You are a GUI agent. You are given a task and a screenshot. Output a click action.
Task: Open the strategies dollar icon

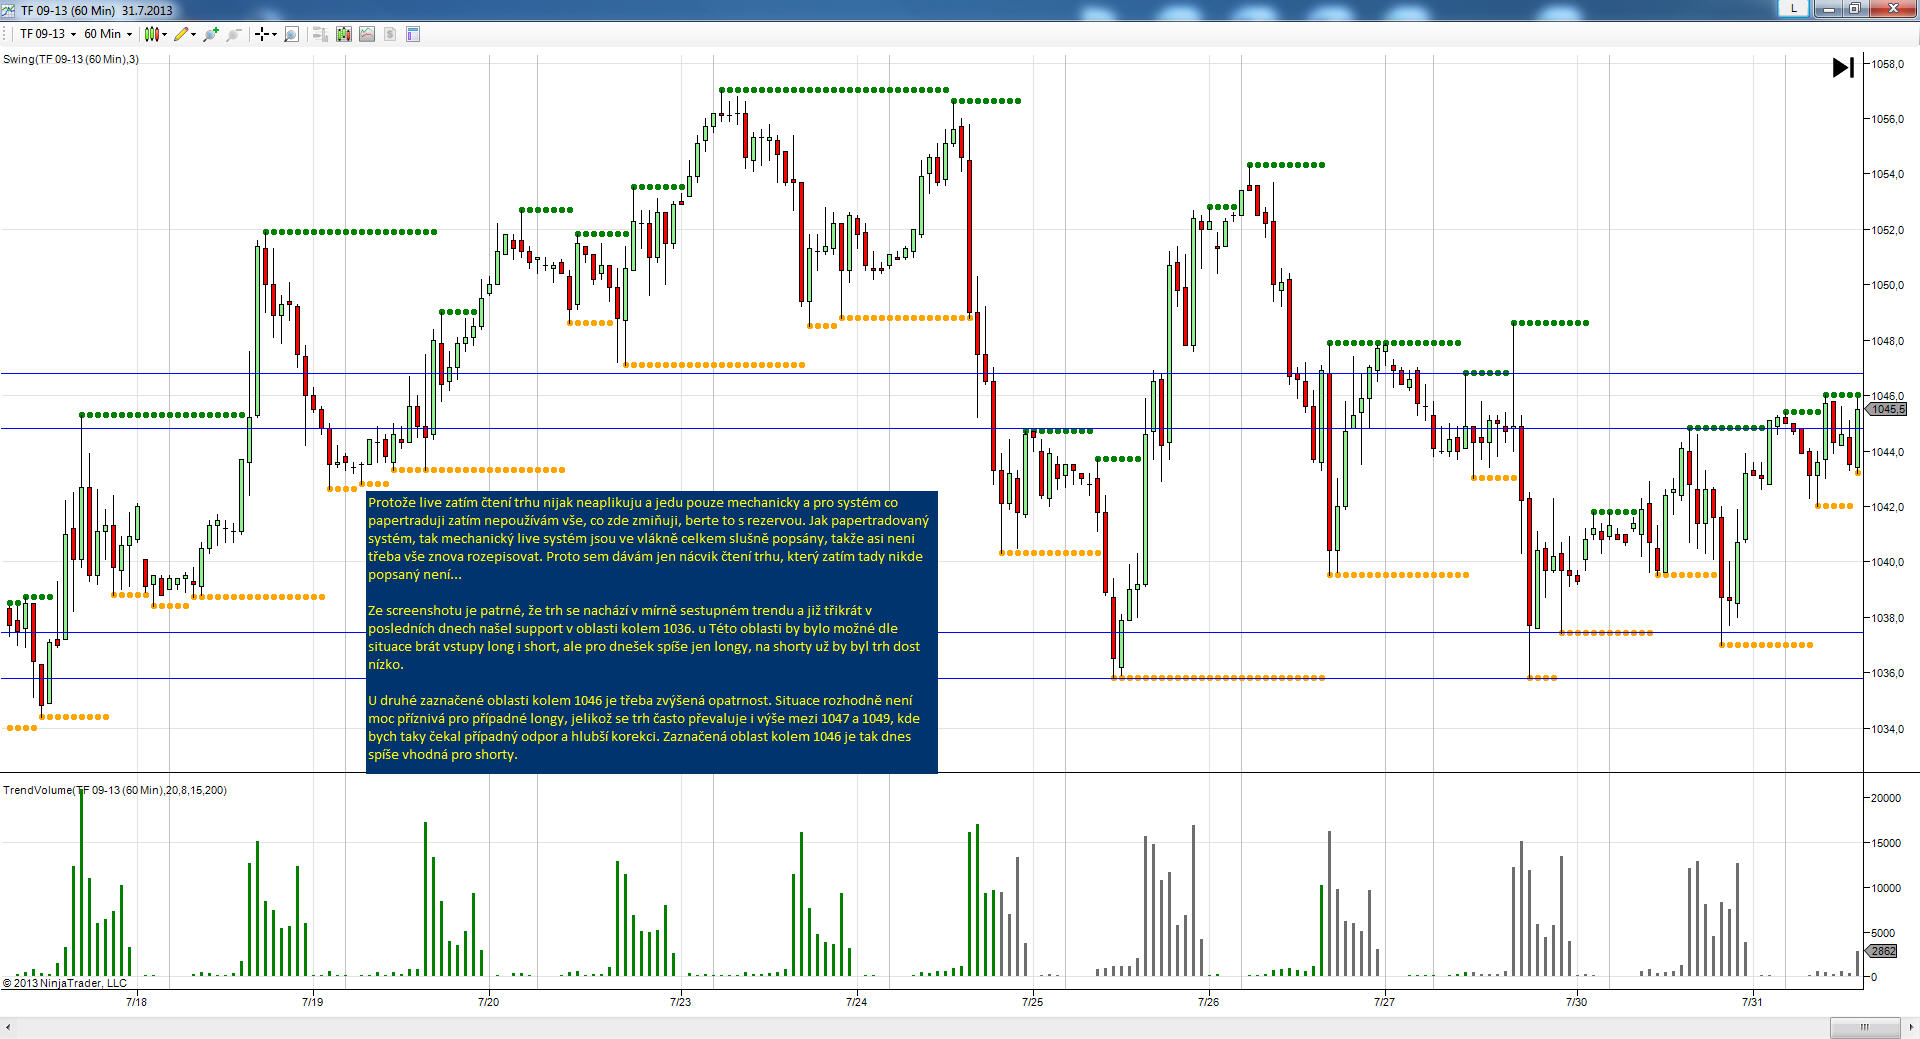390,34
